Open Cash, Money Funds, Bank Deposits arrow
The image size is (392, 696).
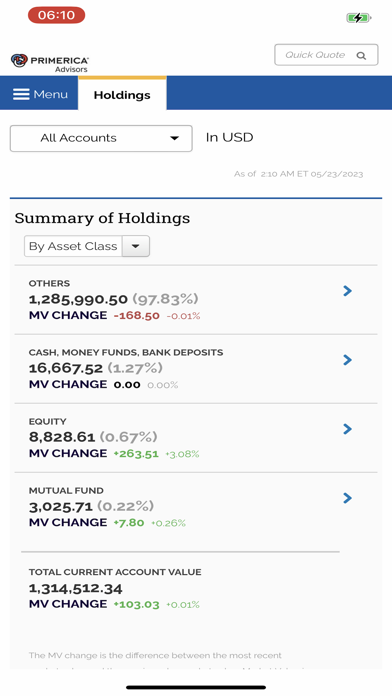348,360
